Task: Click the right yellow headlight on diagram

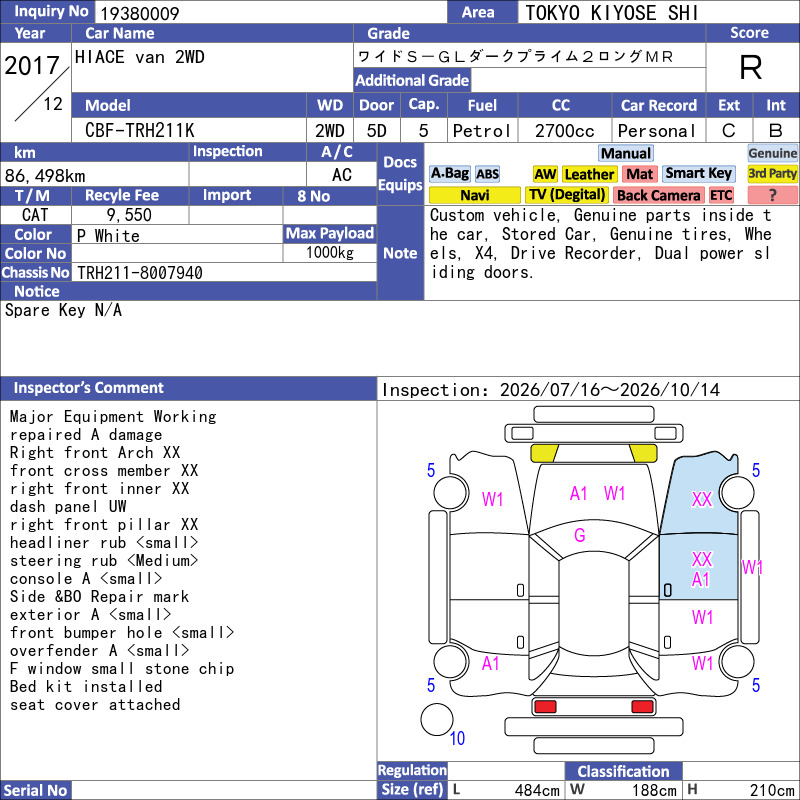Action: (643, 453)
